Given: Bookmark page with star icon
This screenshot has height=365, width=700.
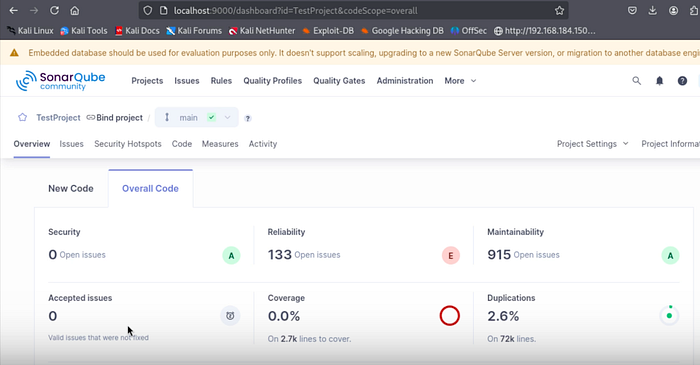Looking at the screenshot, I should point(559,11).
